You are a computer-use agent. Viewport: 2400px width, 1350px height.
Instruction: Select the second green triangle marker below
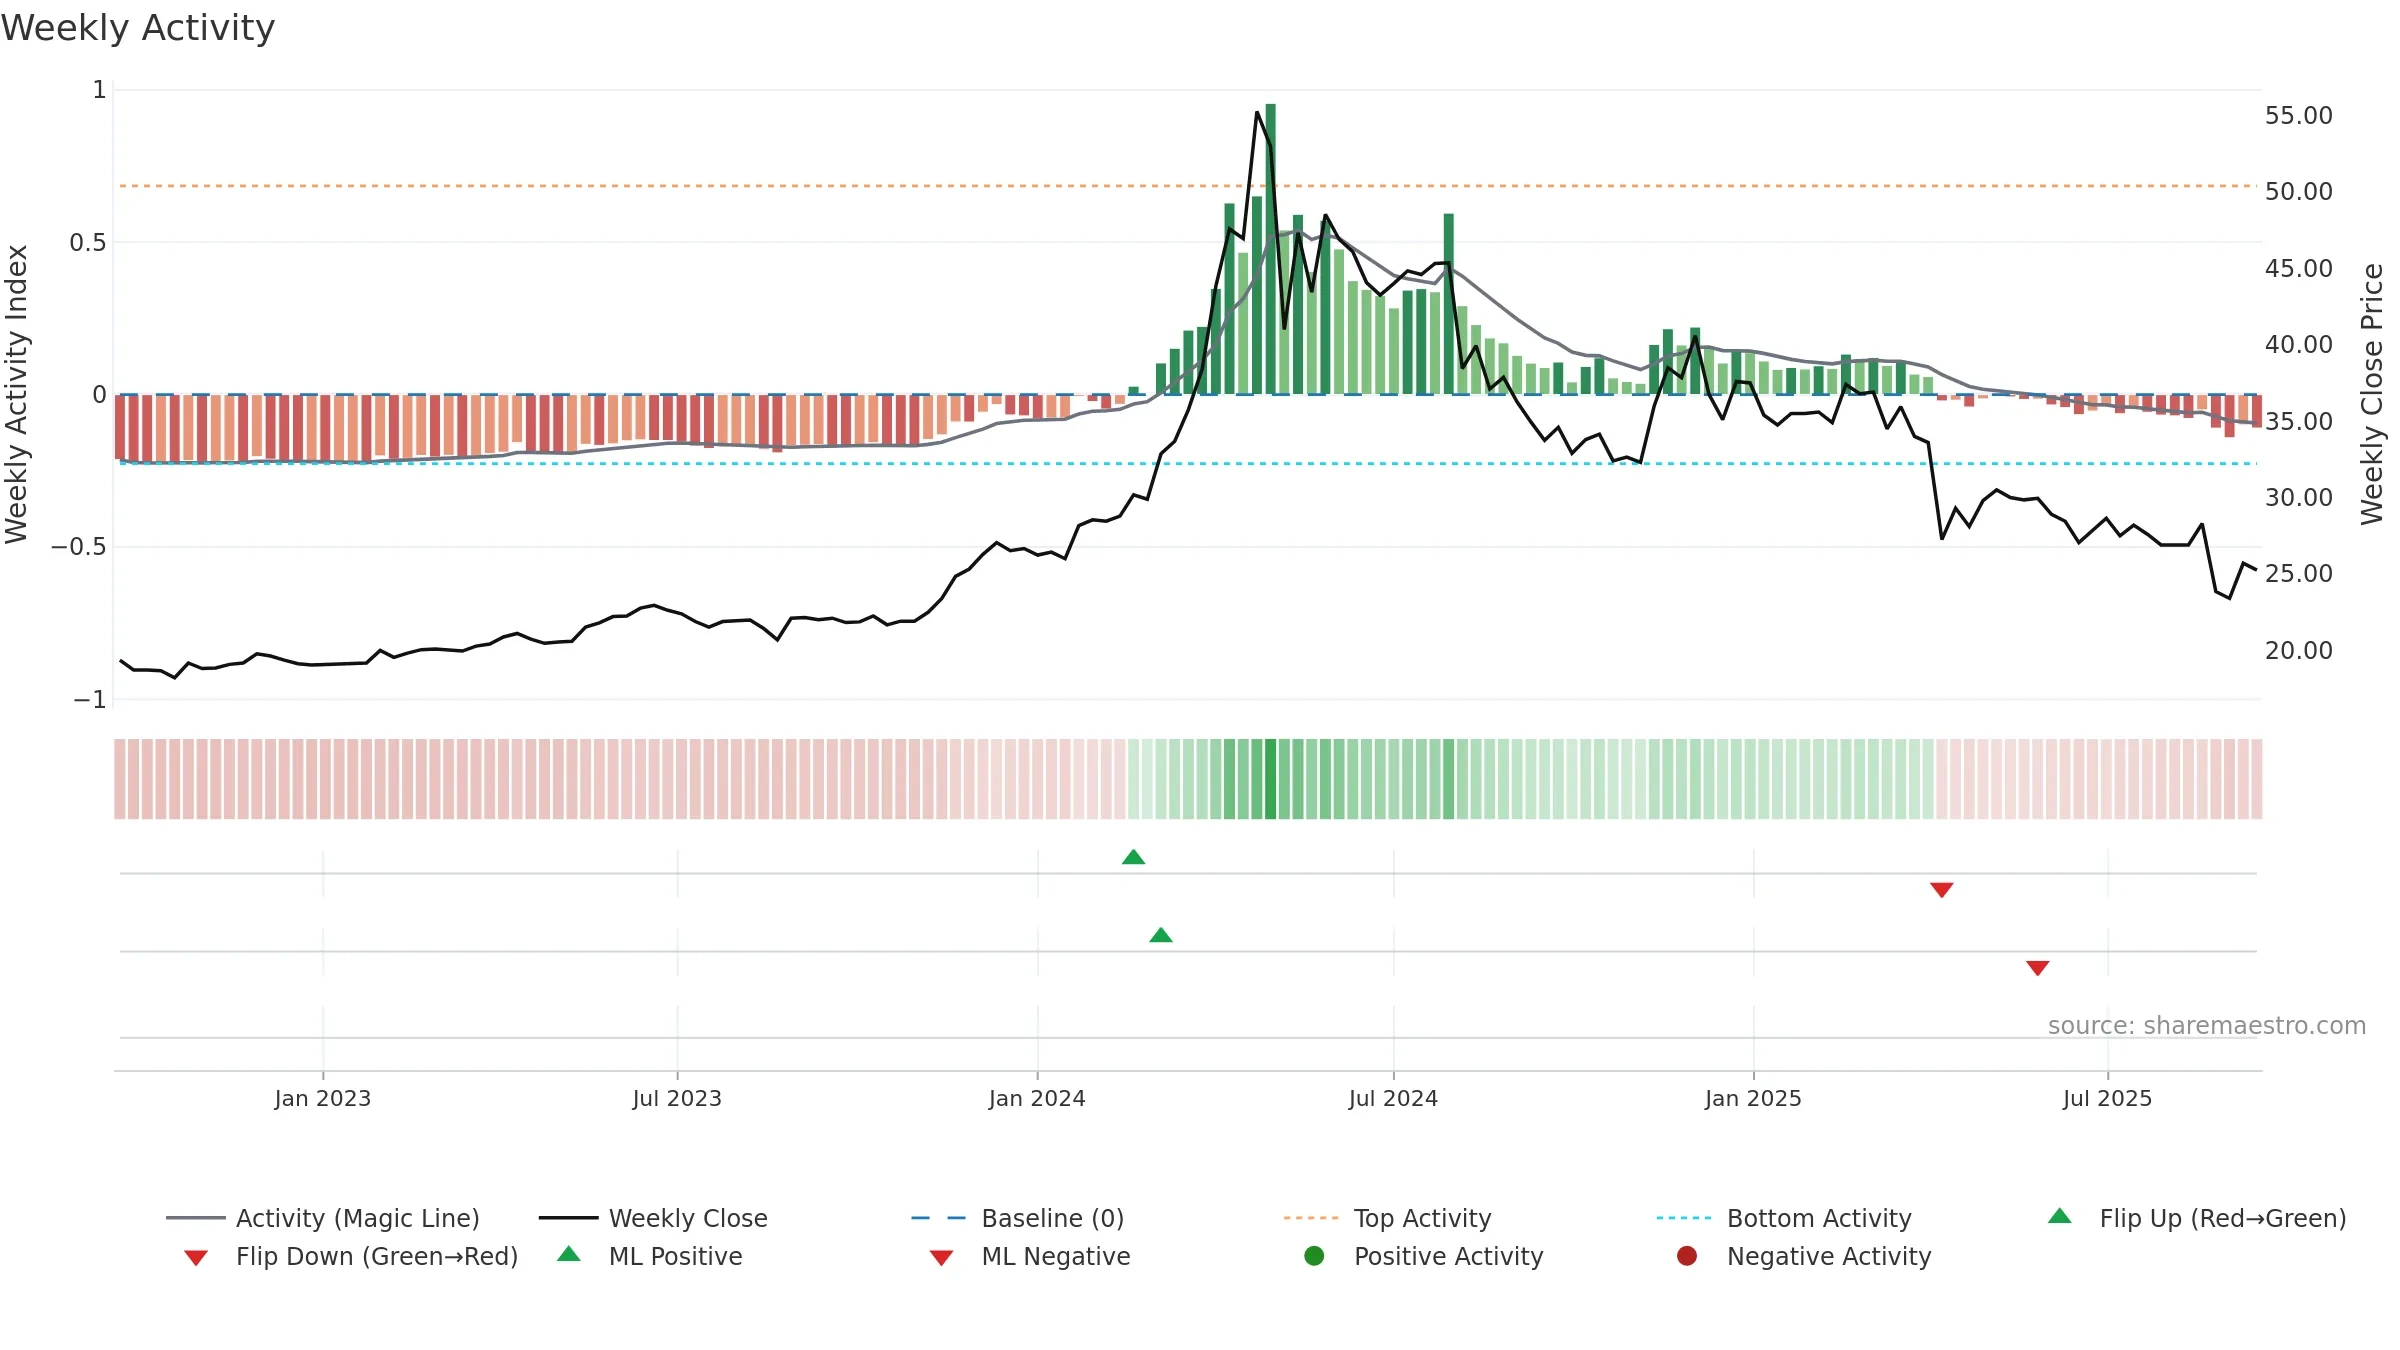(x=1161, y=935)
